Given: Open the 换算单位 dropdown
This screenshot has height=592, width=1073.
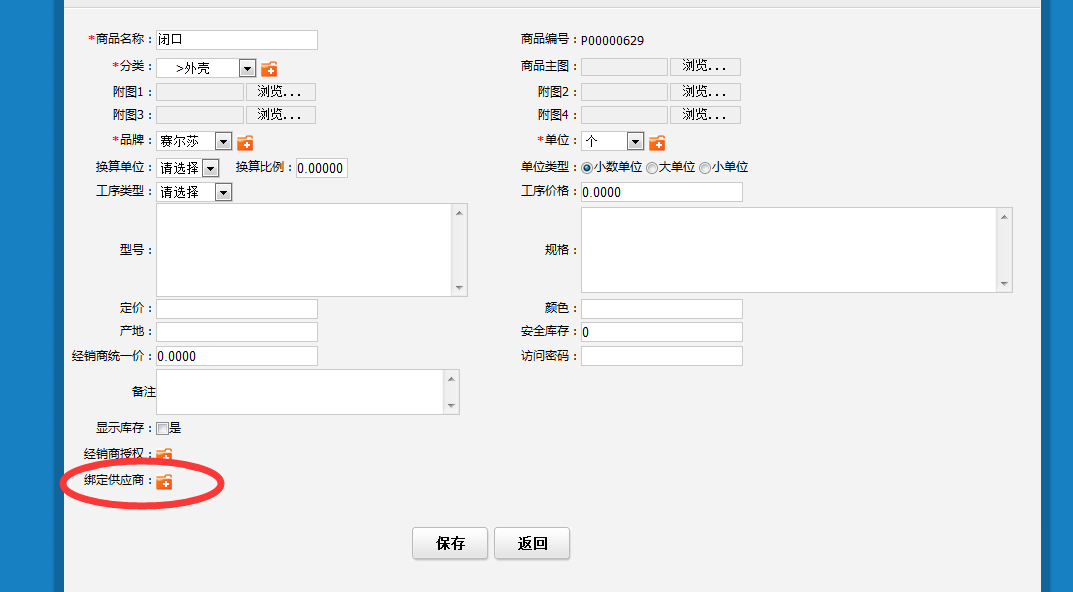Looking at the screenshot, I should [x=210, y=168].
